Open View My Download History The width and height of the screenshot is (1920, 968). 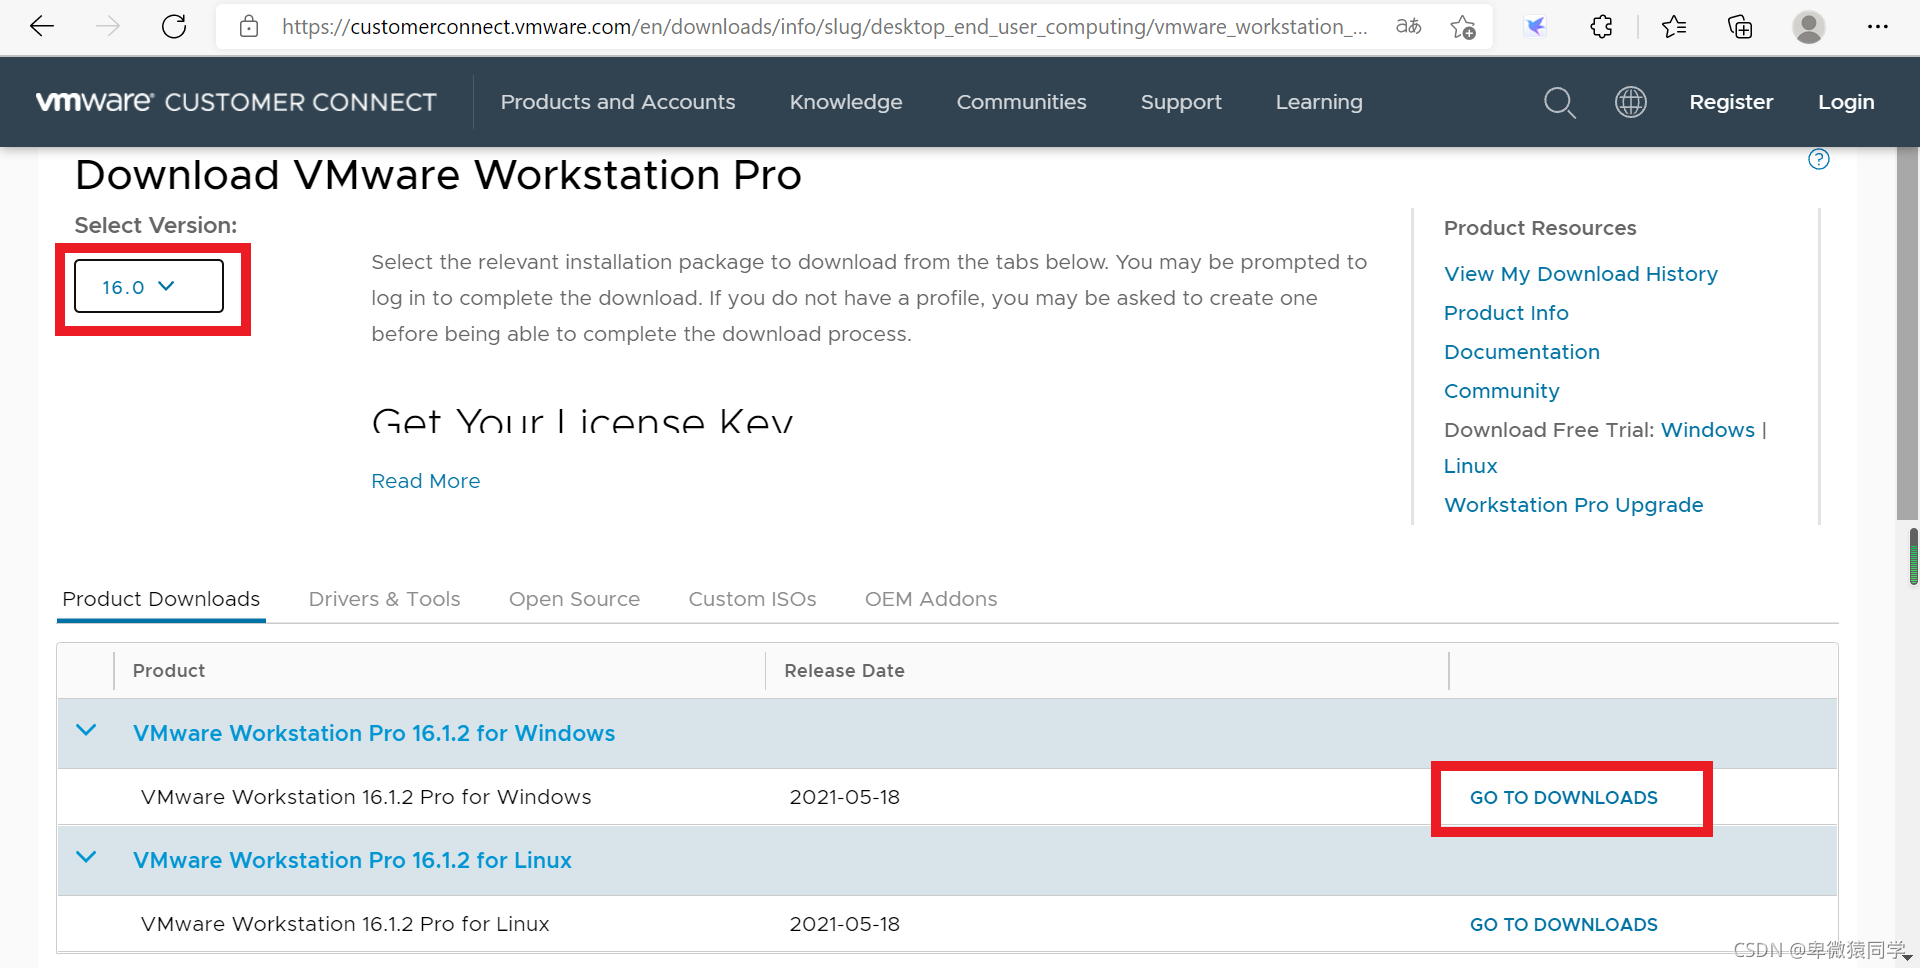coord(1581,274)
